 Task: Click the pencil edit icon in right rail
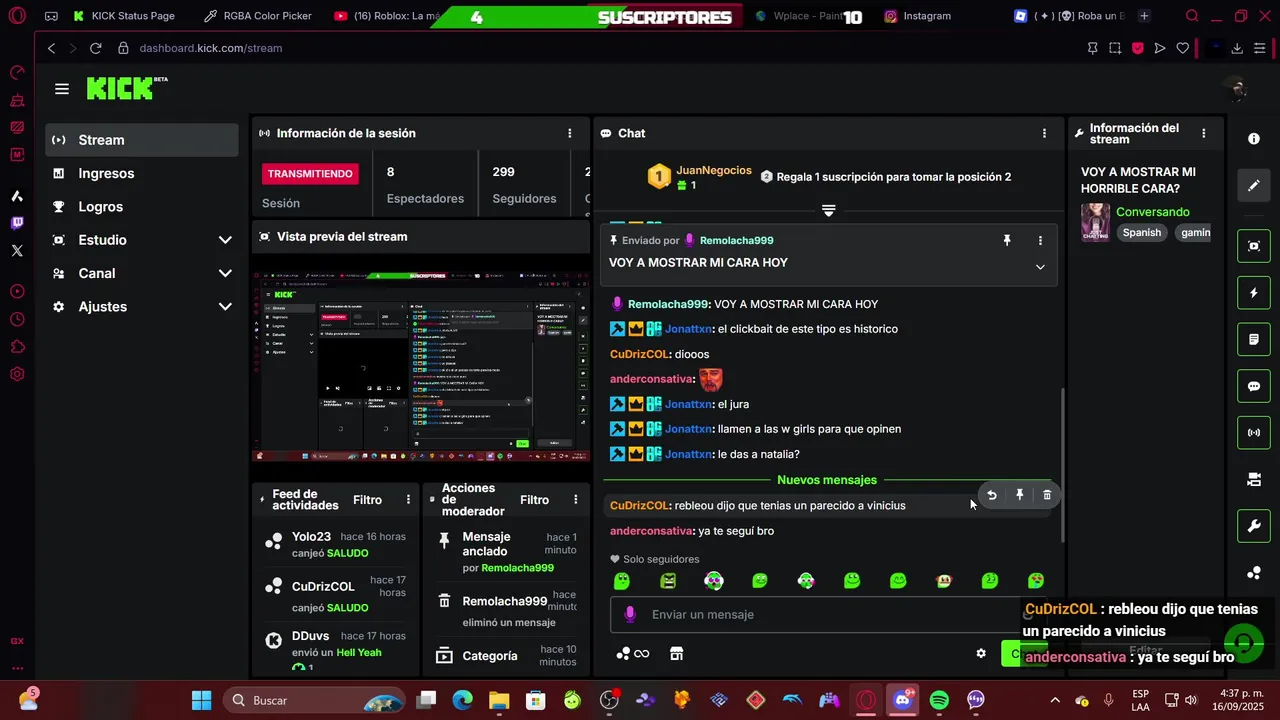(1254, 185)
